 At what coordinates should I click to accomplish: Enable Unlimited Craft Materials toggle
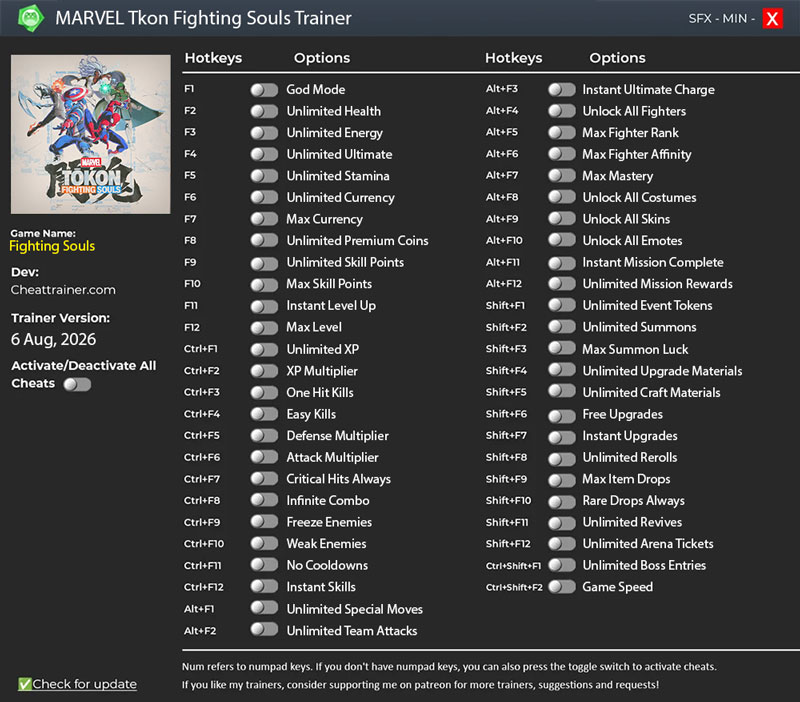[x=562, y=391]
